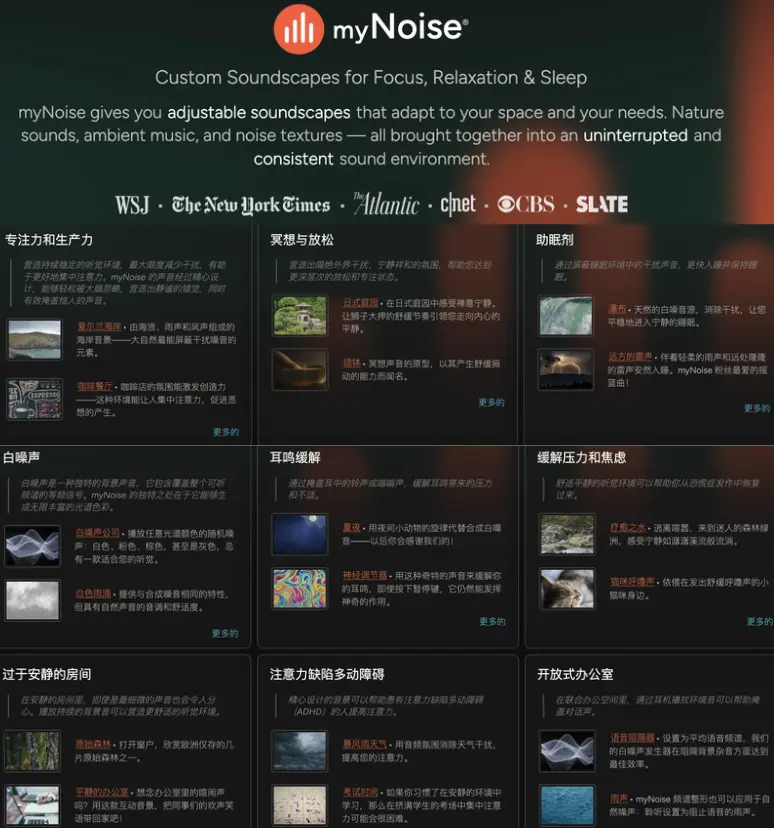Follow the 日式庭园 link

coord(360,303)
